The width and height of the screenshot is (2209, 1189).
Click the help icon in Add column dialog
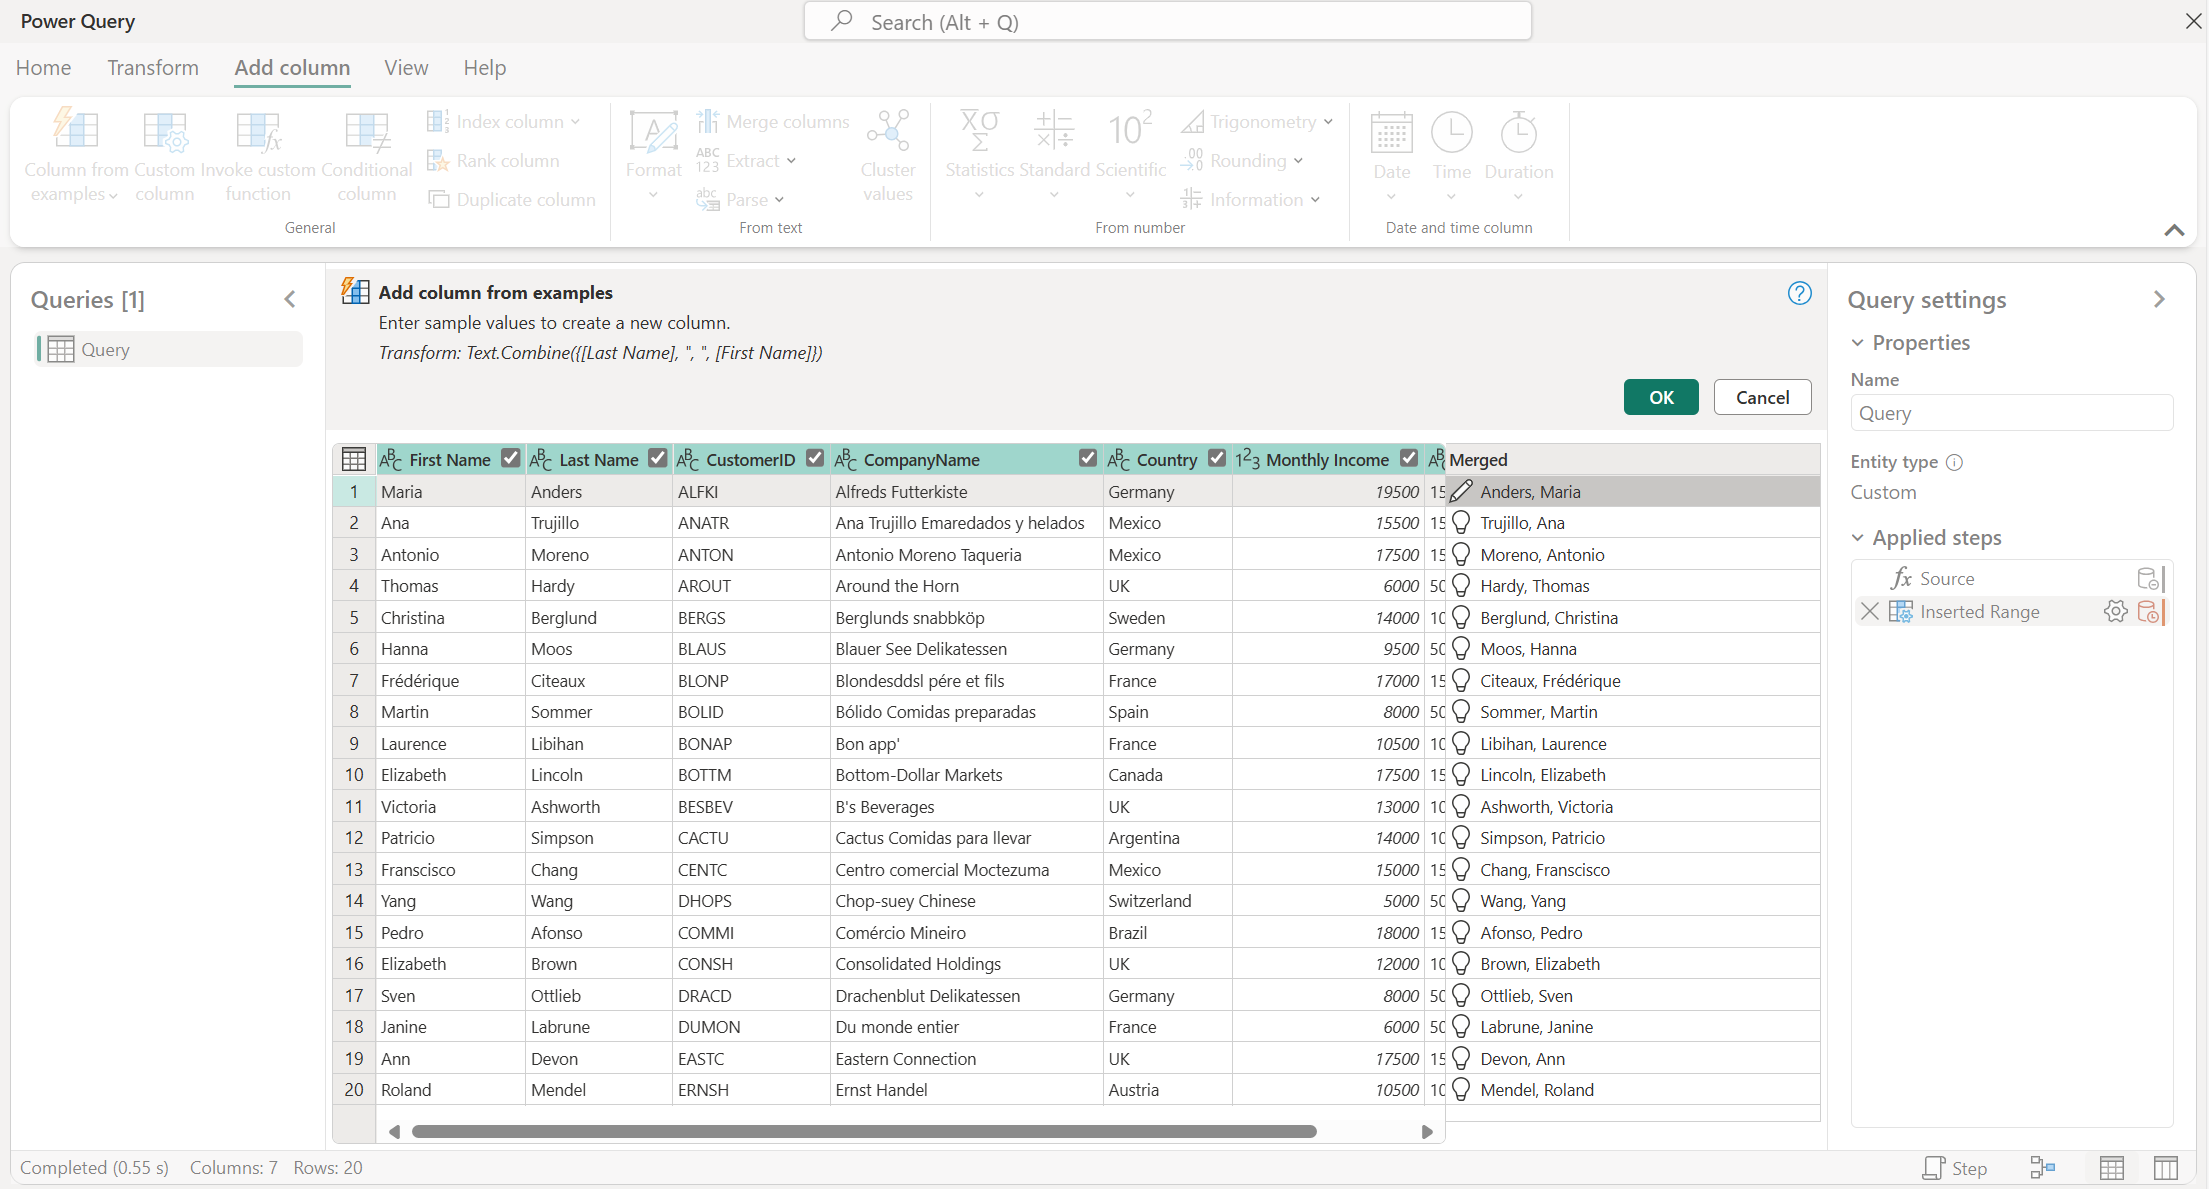tap(1801, 293)
